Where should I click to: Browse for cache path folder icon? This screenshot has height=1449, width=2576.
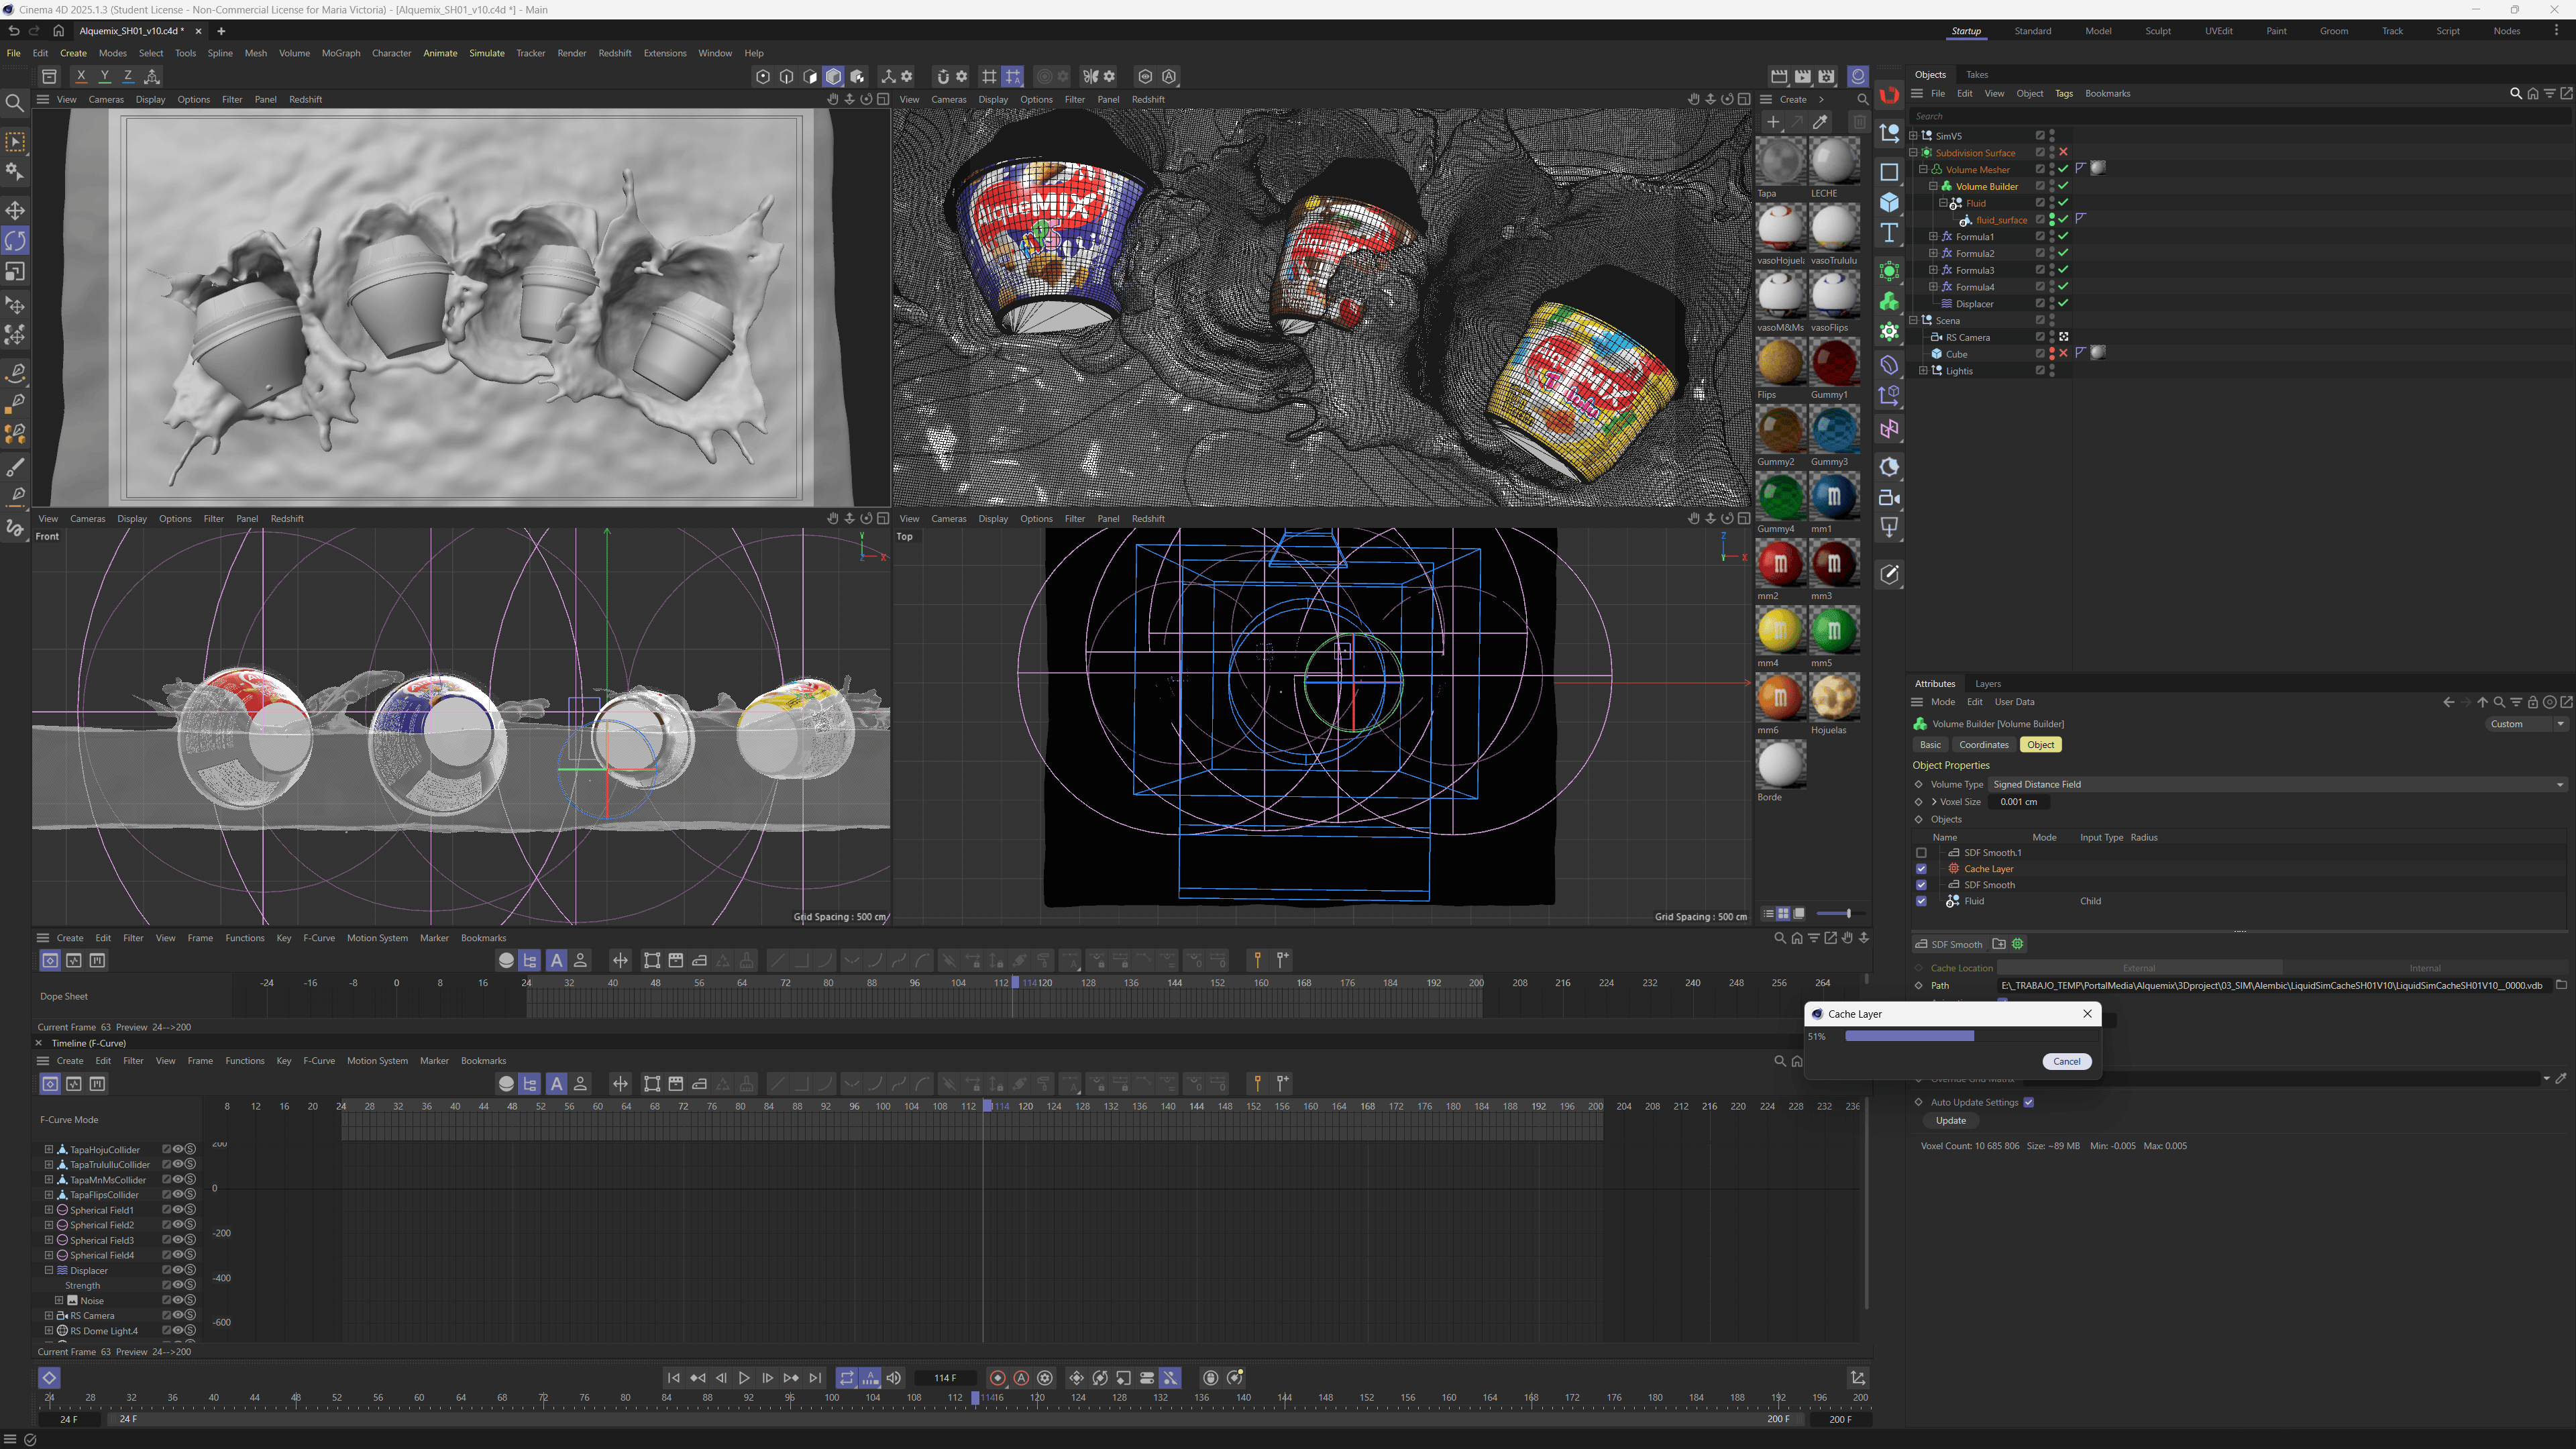coord(2561,985)
